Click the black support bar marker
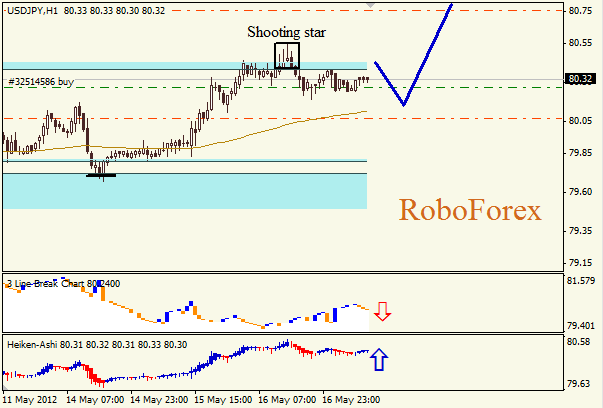The height and width of the screenshot is (408, 603). tap(101, 176)
